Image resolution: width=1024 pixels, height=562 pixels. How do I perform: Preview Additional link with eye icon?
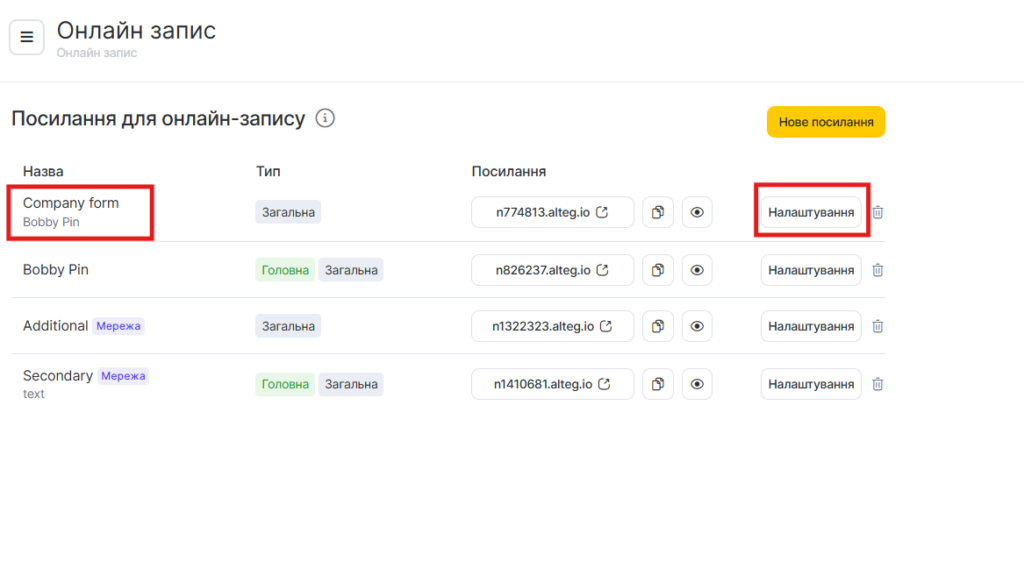coord(697,326)
